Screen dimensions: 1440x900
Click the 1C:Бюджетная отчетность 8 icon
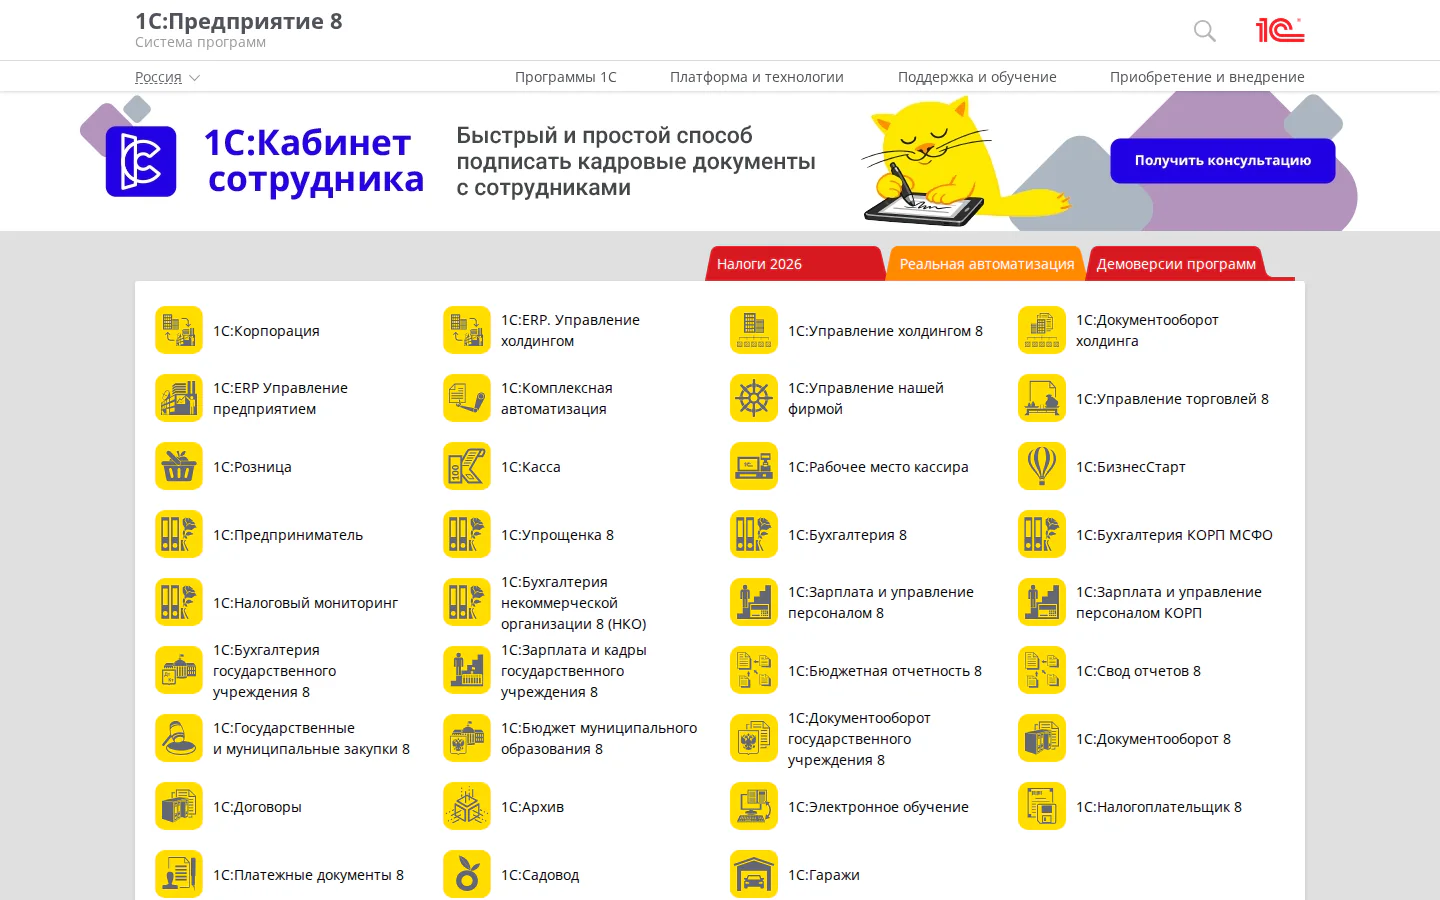(754, 670)
